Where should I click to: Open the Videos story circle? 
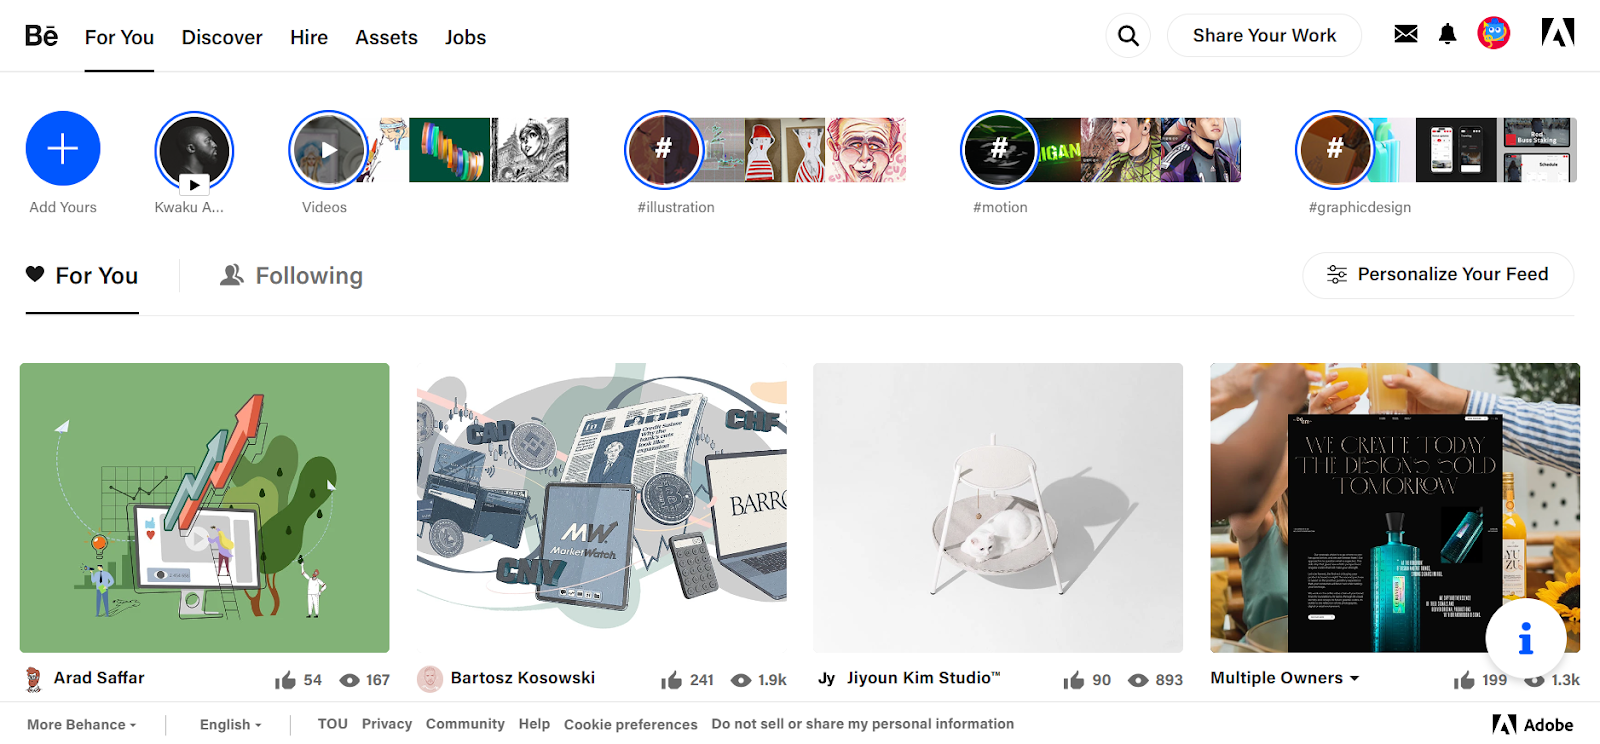[x=328, y=150]
